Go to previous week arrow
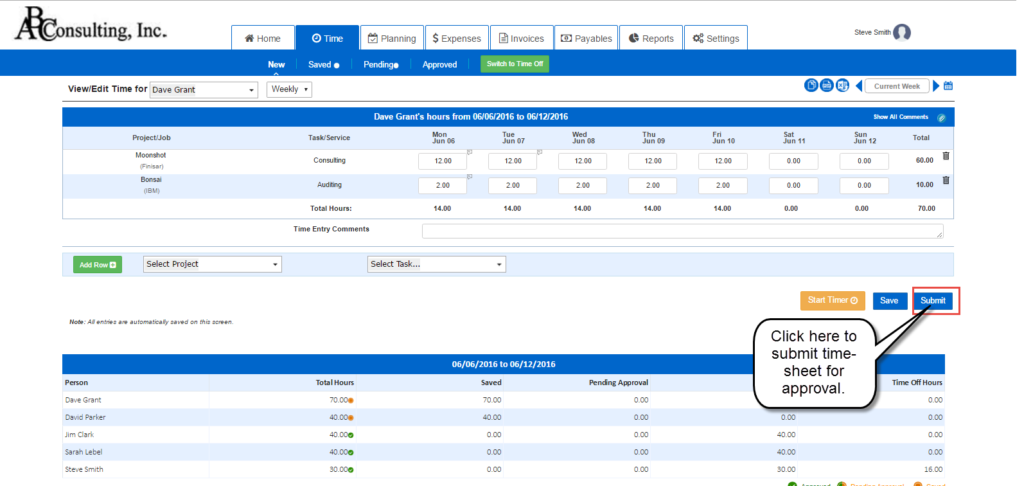 tap(859, 86)
